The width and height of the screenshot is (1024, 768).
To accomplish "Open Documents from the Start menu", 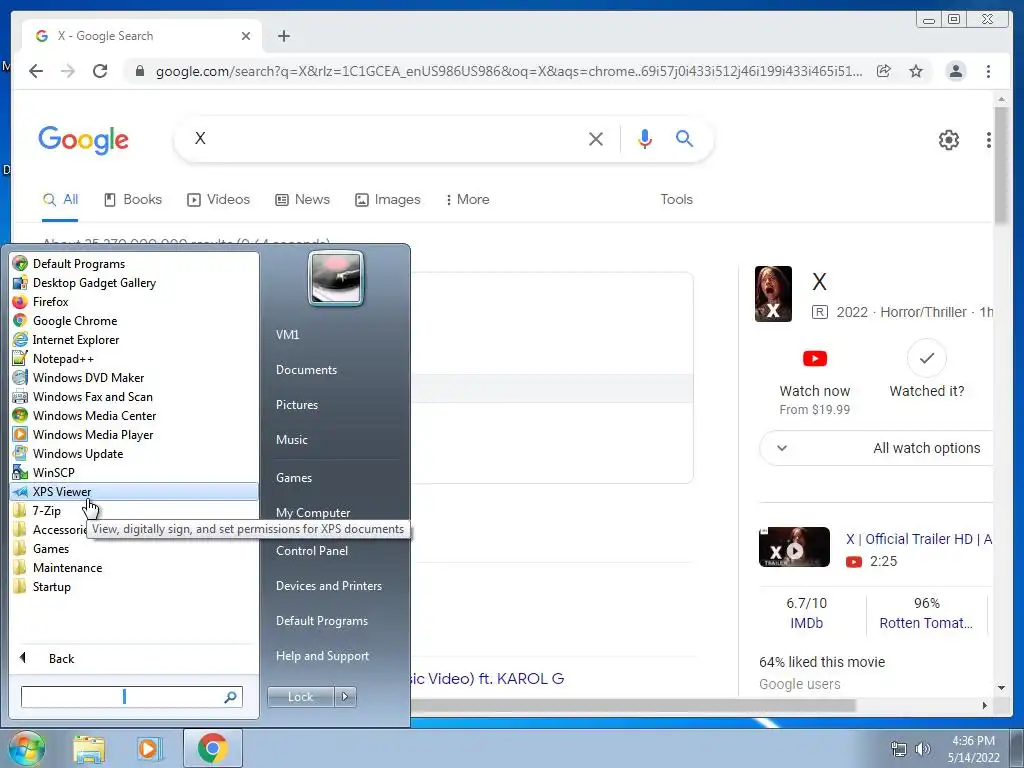I will (306, 370).
